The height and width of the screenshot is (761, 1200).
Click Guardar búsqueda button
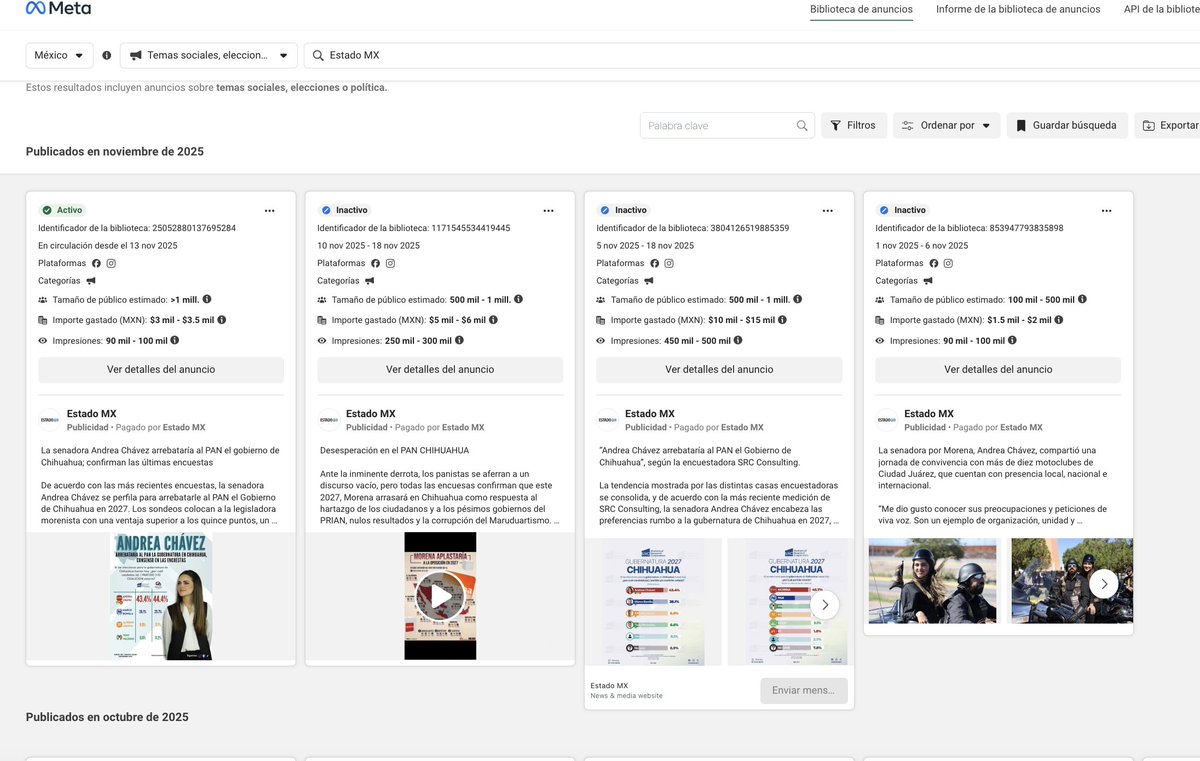coord(1067,126)
